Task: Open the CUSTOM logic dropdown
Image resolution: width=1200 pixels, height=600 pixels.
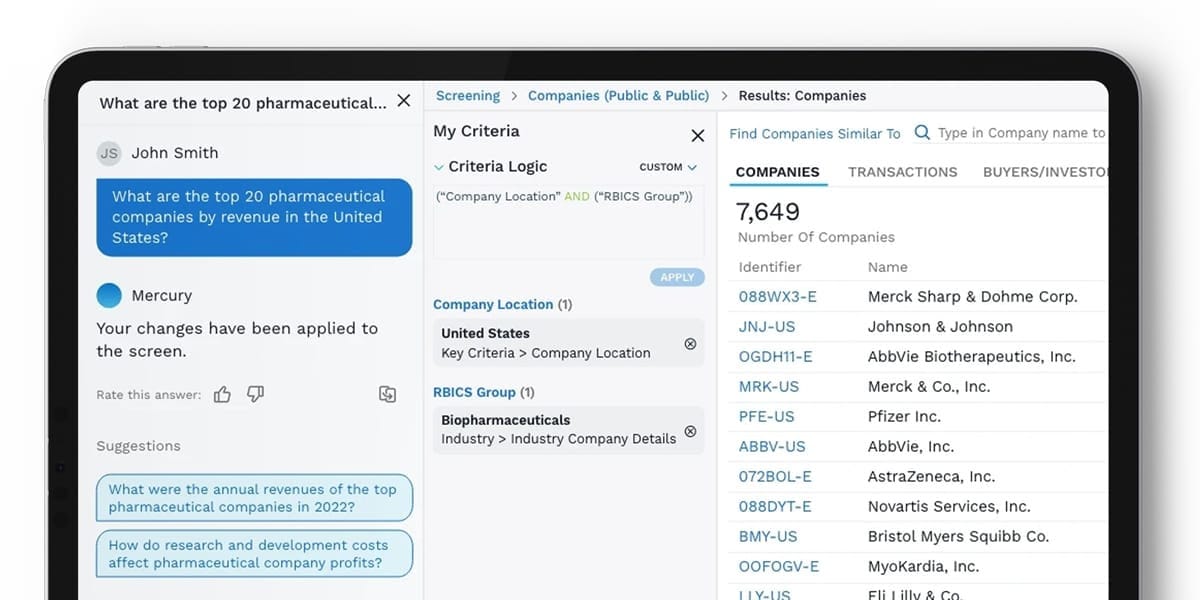Action: tap(668, 167)
